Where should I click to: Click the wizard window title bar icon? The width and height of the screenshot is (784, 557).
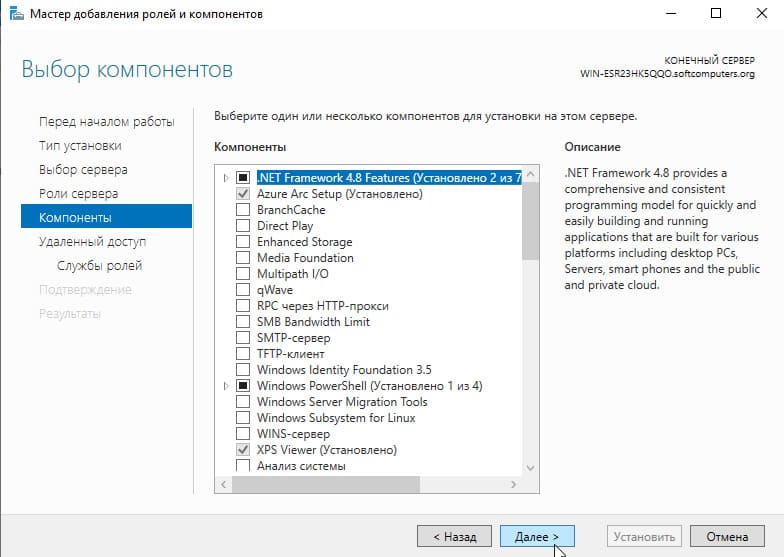click(x=16, y=14)
